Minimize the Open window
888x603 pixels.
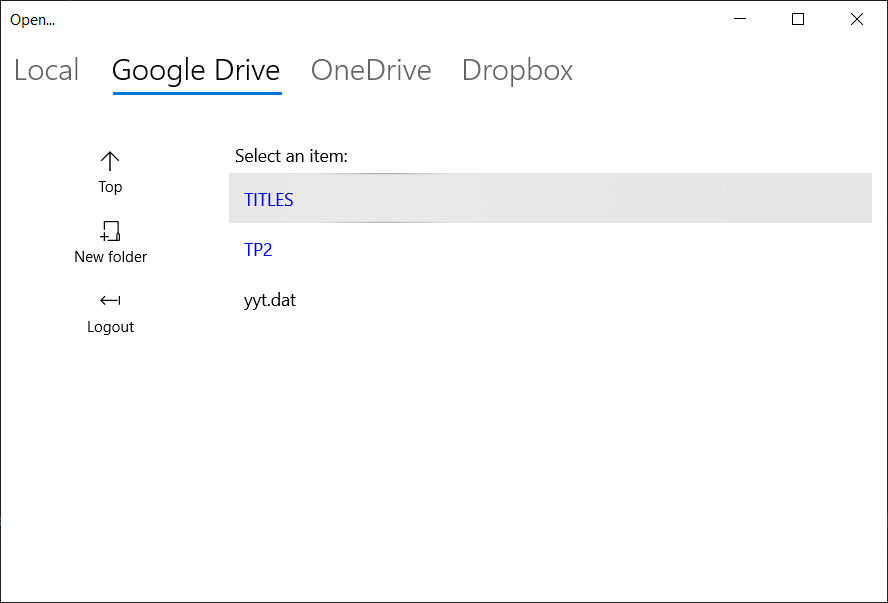pyautogui.click(x=740, y=19)
